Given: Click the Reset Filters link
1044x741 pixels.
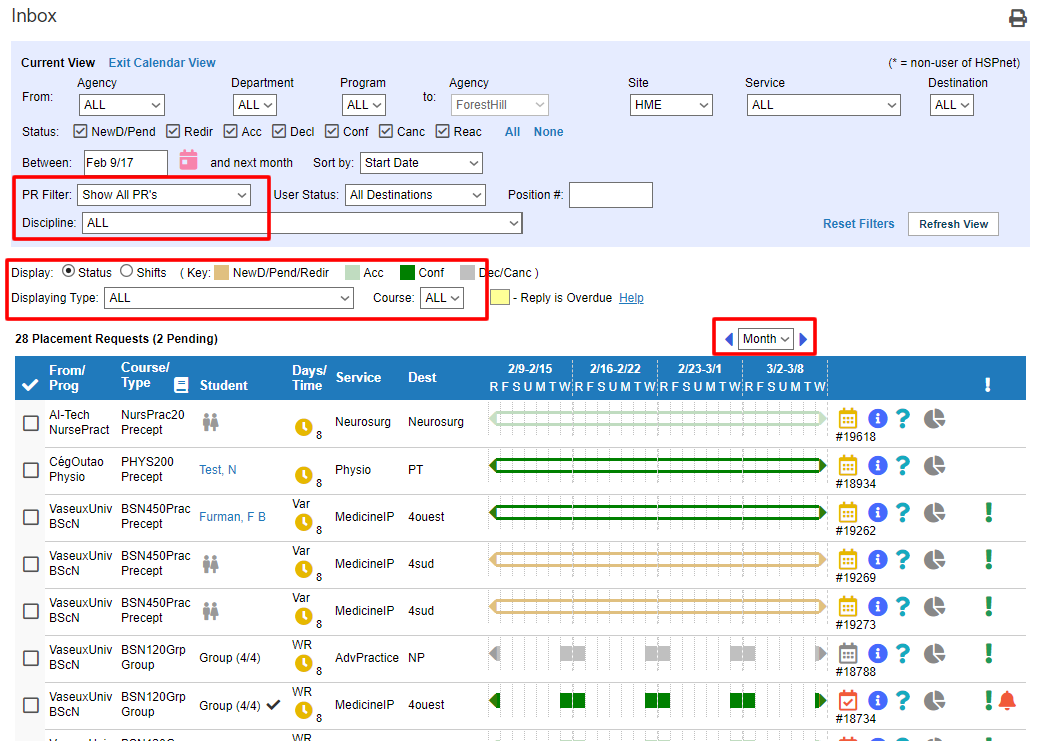Looking at the screenshot, I should point(858,224).
